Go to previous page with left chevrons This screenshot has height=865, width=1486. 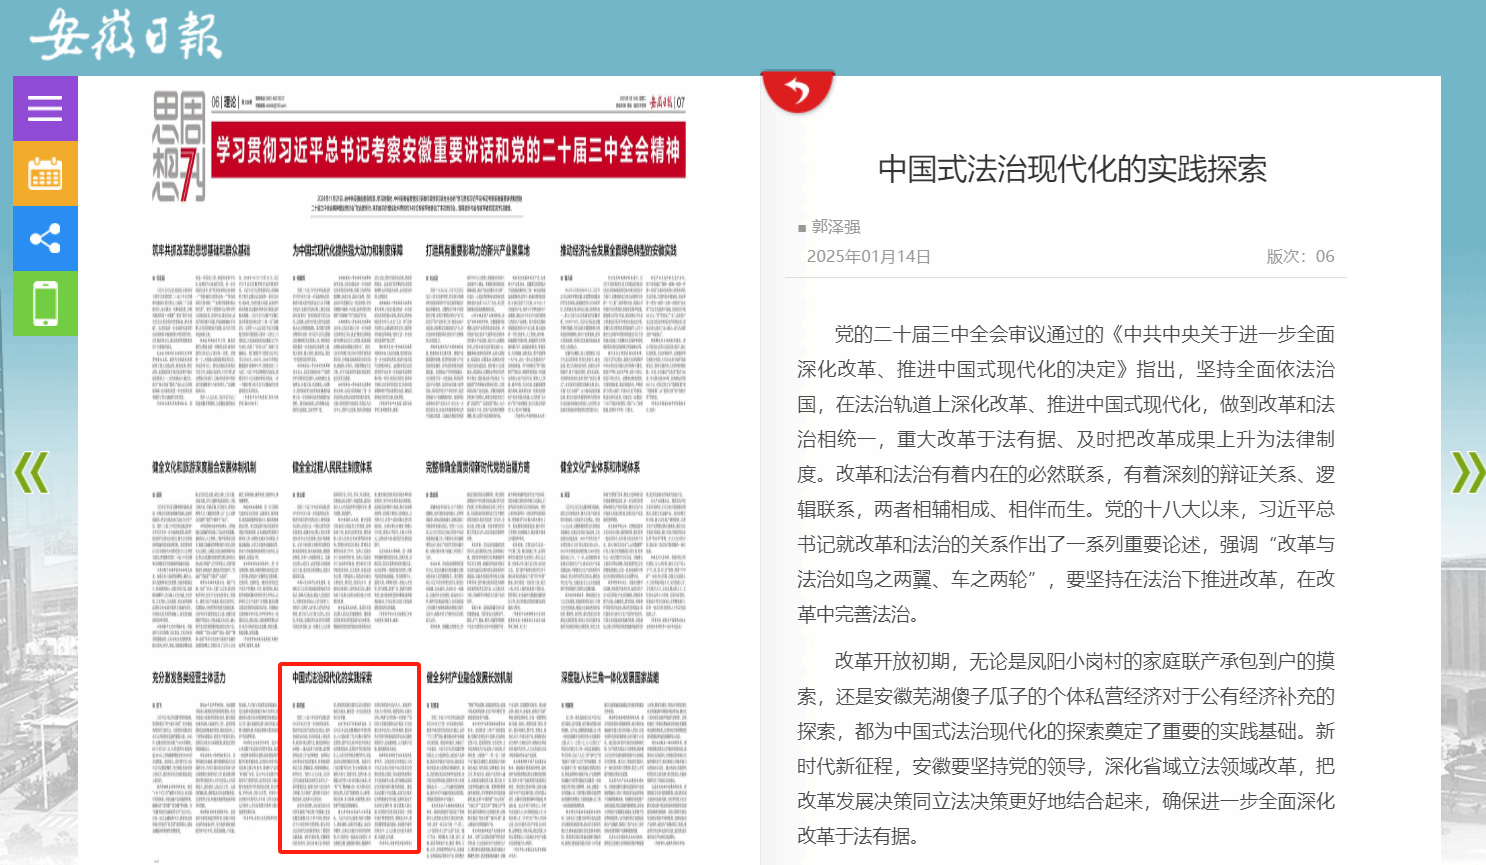[x=31, y=473]
